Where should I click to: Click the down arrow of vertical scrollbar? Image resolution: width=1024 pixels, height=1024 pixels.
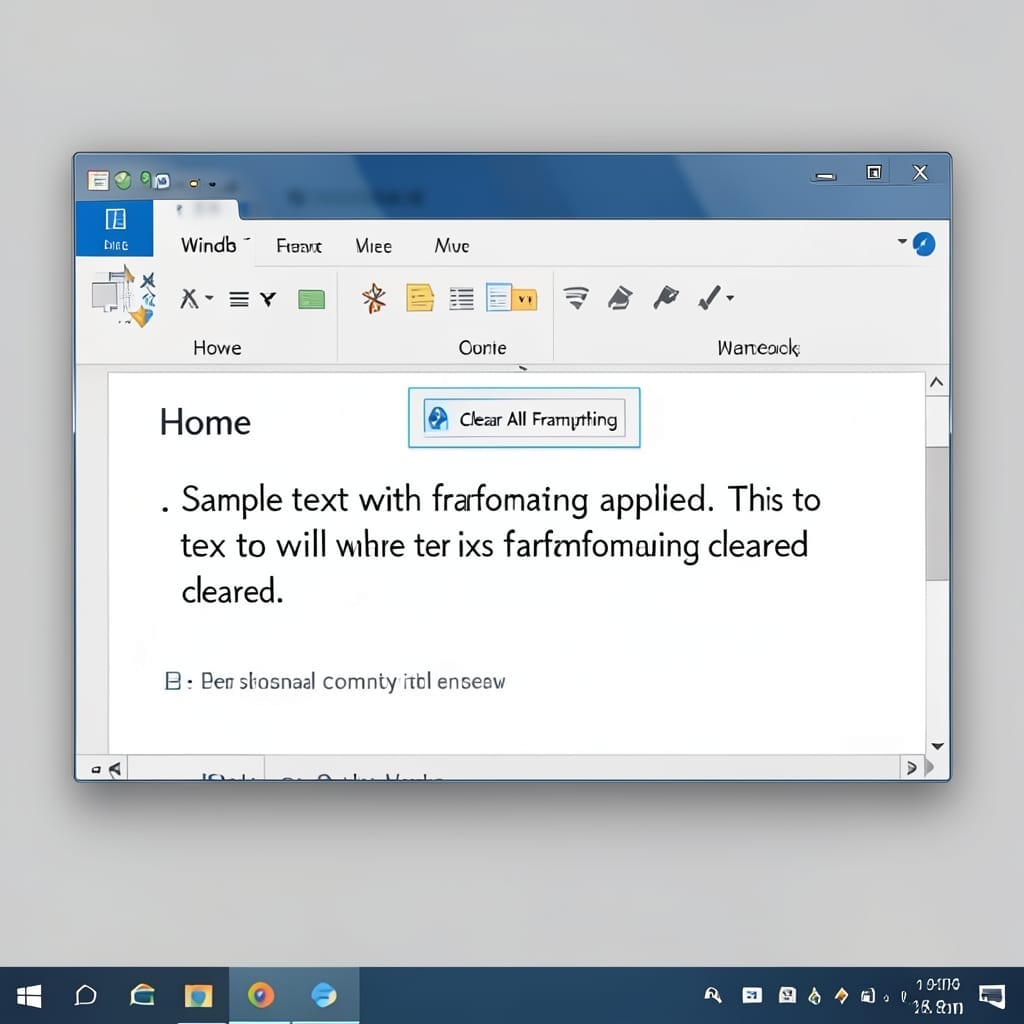[937, 746]
